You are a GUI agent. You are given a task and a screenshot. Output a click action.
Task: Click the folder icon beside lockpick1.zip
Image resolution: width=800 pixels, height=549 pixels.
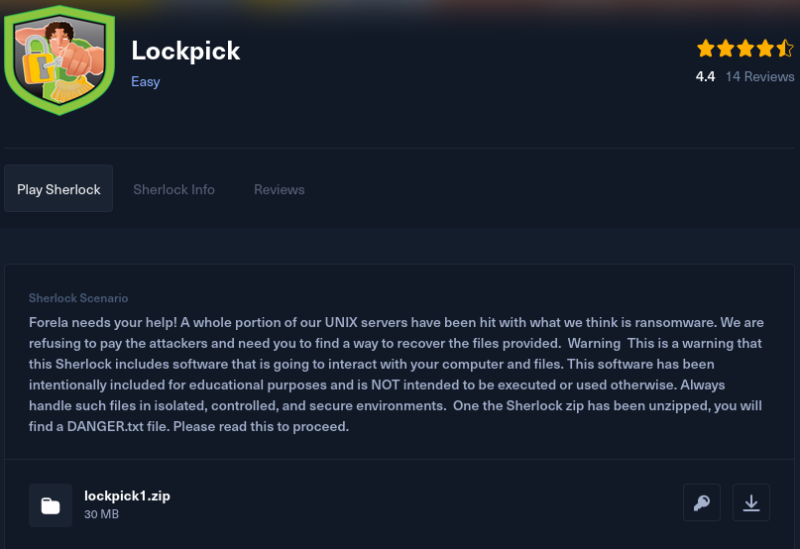(50, 505)
